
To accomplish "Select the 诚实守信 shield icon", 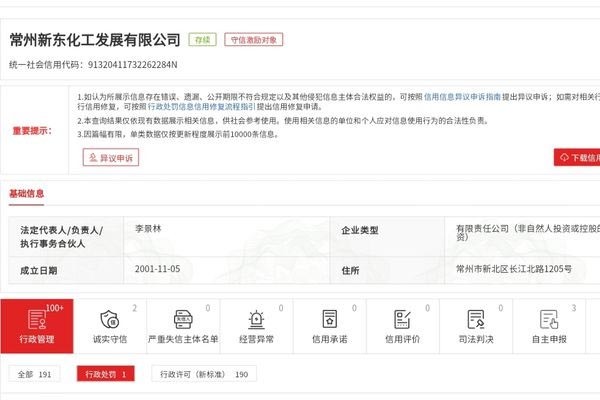I will pos(110,320).
